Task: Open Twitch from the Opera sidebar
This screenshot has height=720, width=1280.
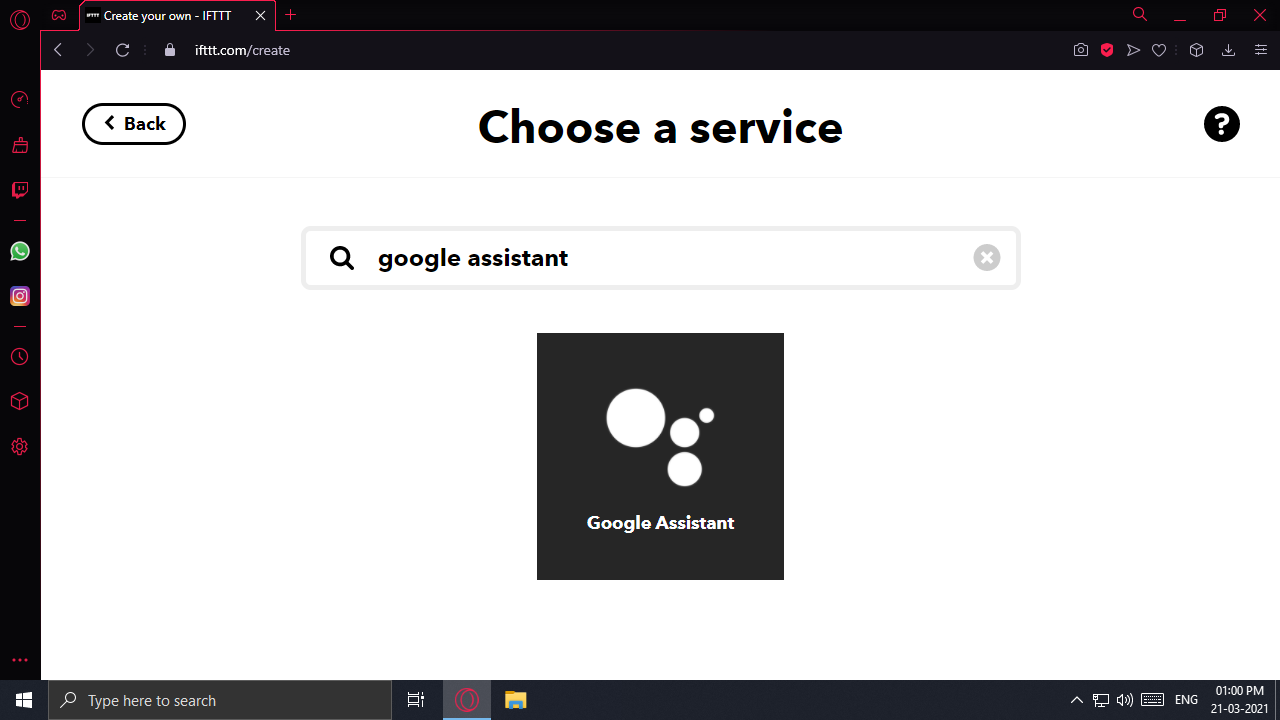Action: coord(20,190)
